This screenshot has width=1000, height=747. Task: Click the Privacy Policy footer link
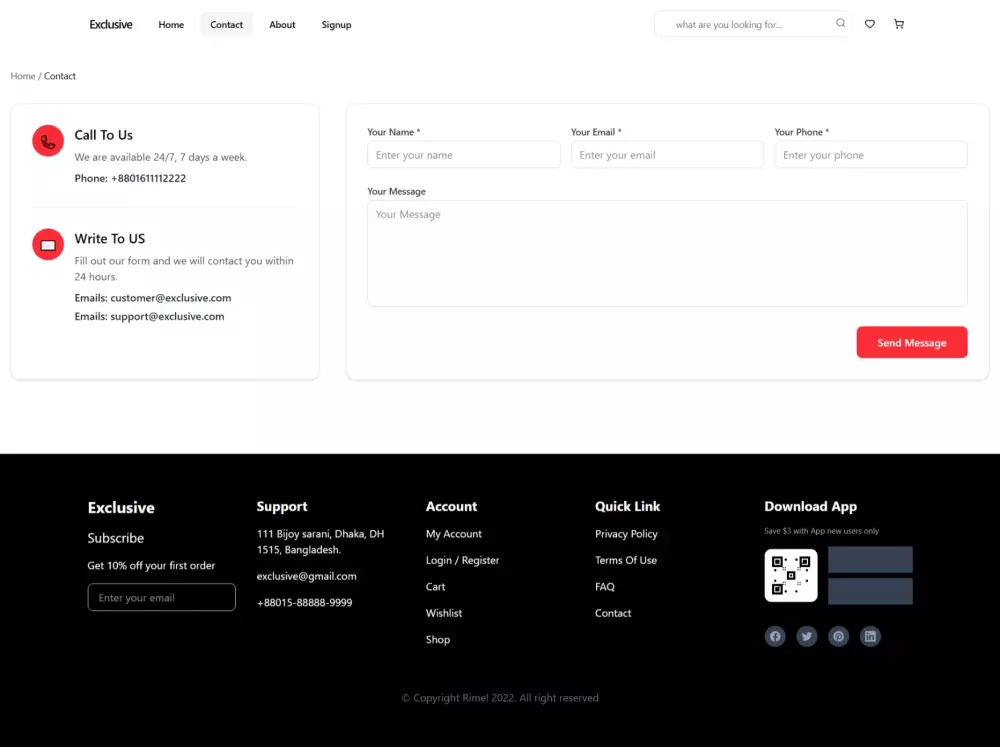(626, 534)
